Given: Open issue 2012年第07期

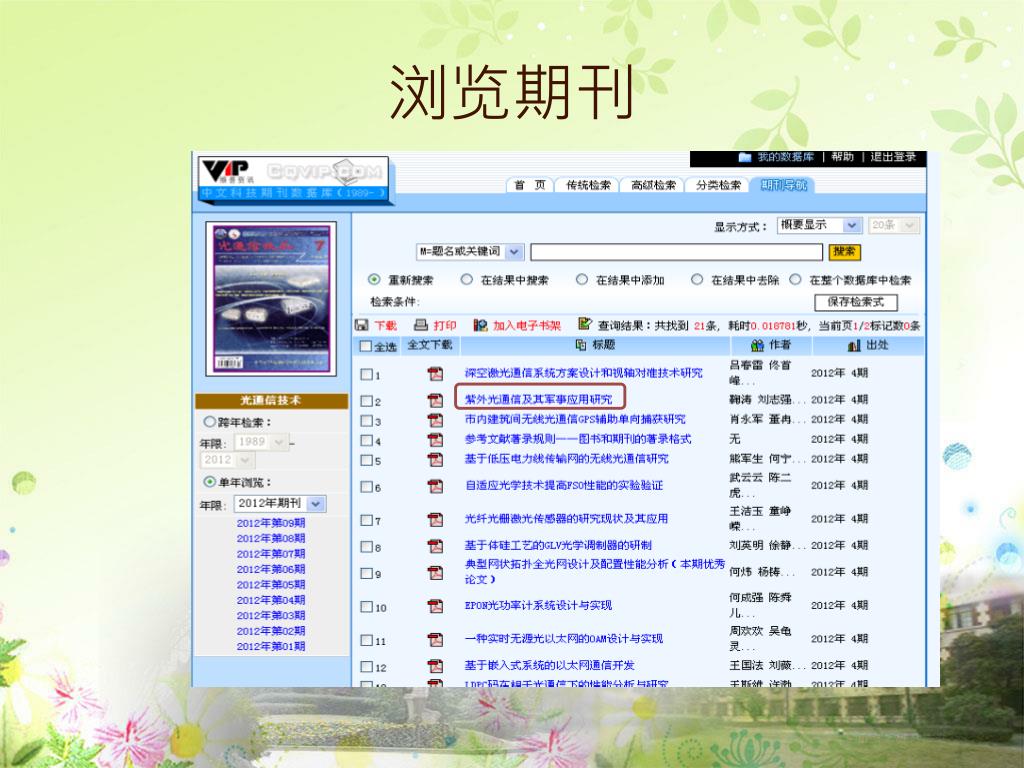Looking at the screenshot, I should pos(270,554).
